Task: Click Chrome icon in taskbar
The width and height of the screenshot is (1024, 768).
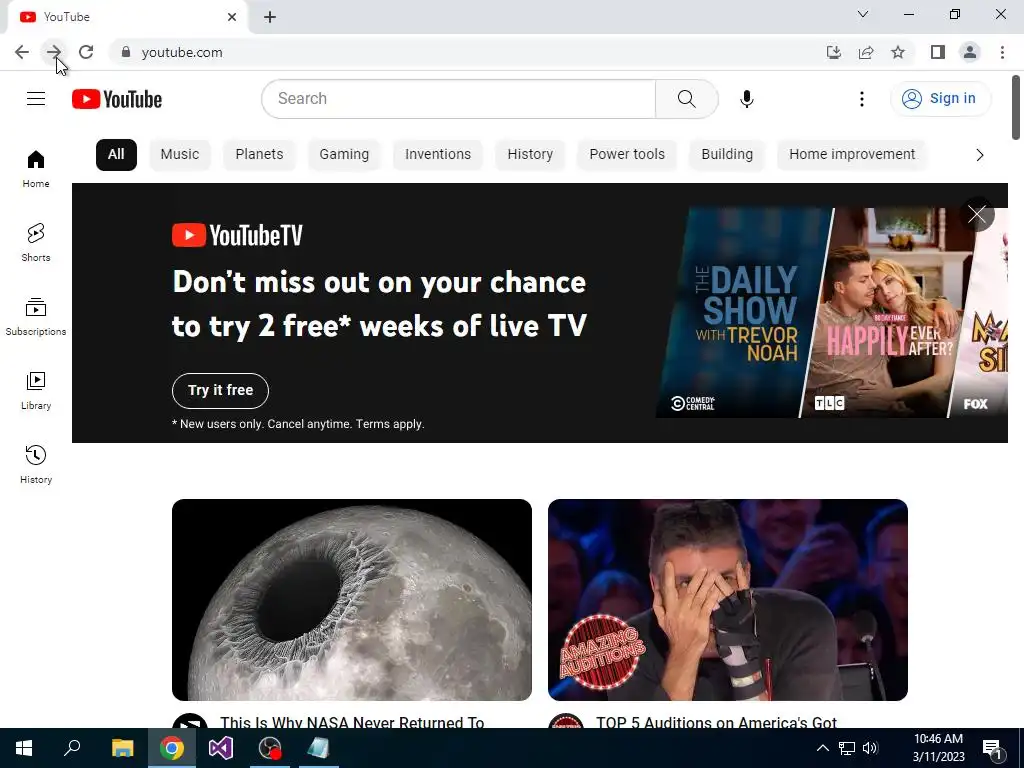Action: point(172,748)
